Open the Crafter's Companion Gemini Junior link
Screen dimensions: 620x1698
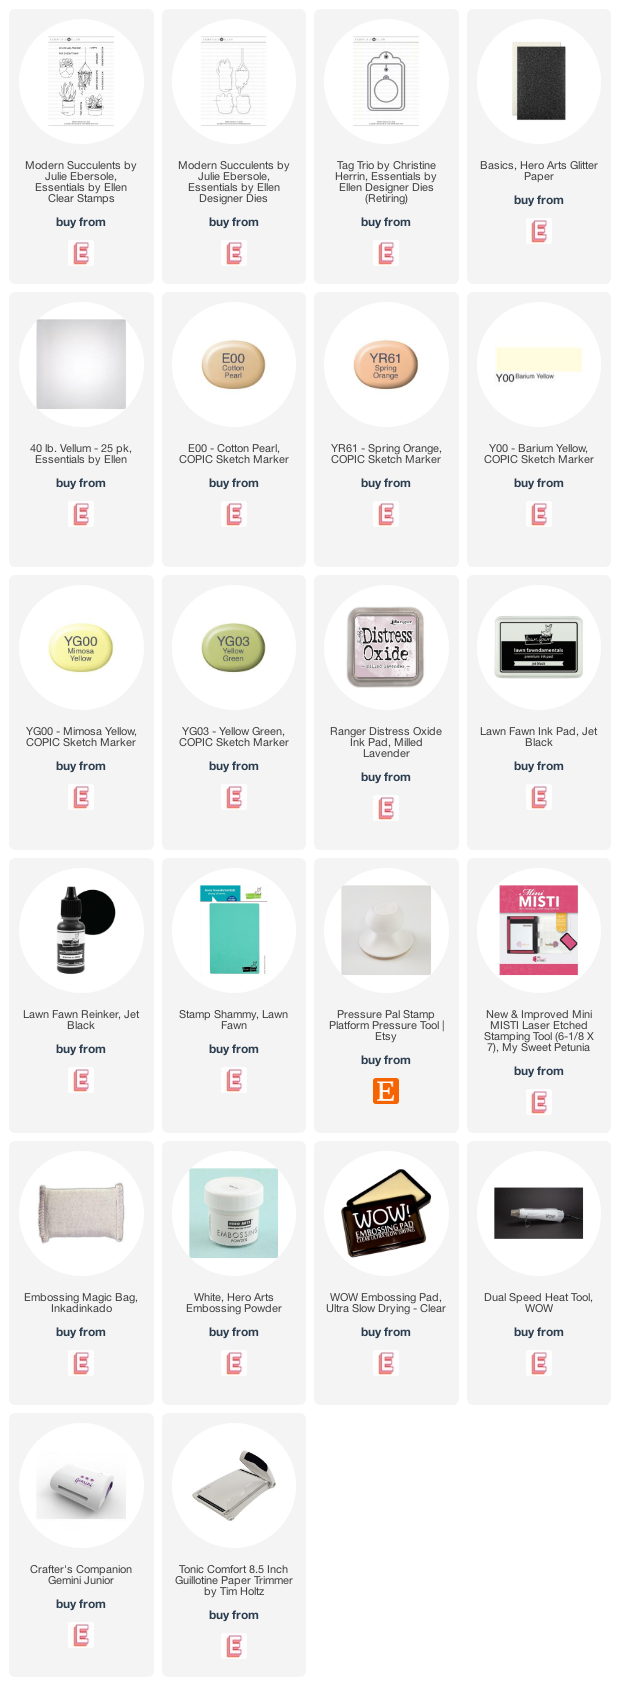pyautogui.click(x=81, y=1575)
